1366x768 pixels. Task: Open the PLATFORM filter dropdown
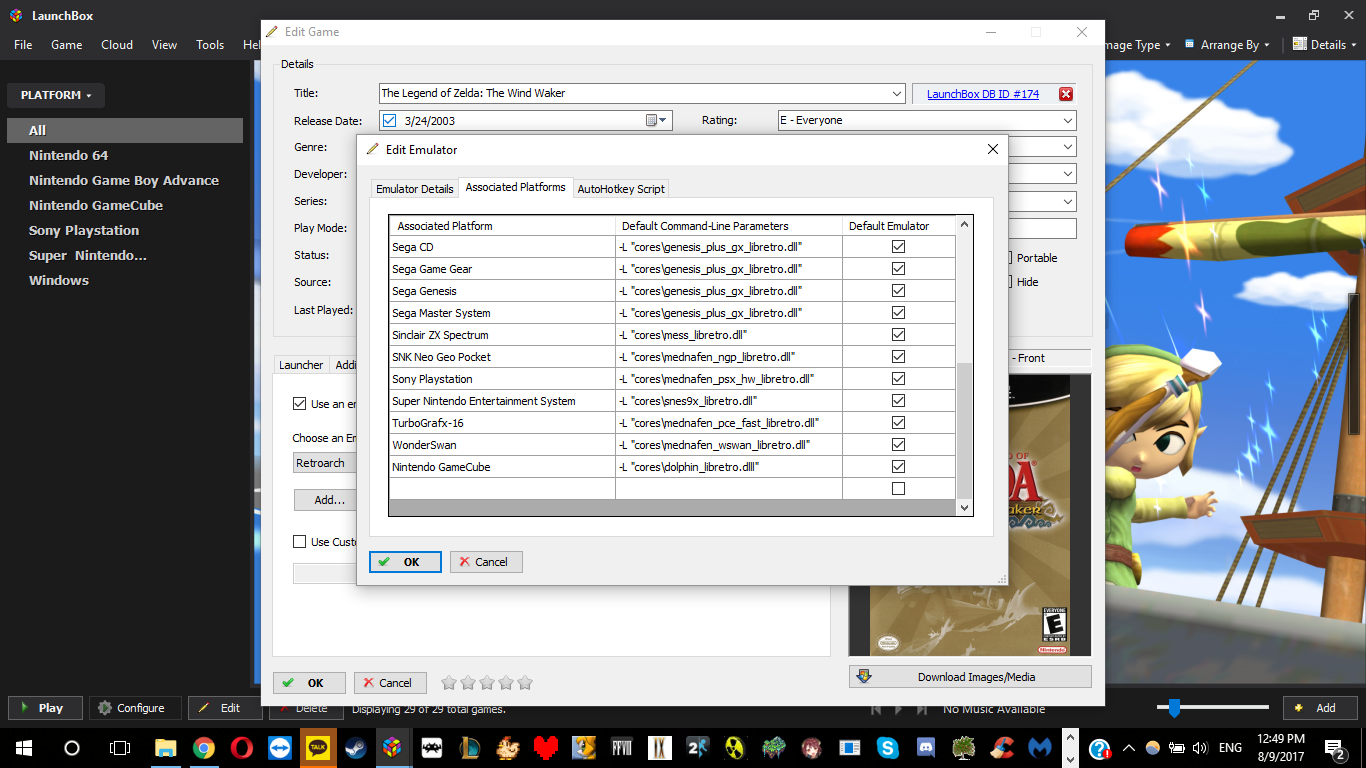click(56, 96)
